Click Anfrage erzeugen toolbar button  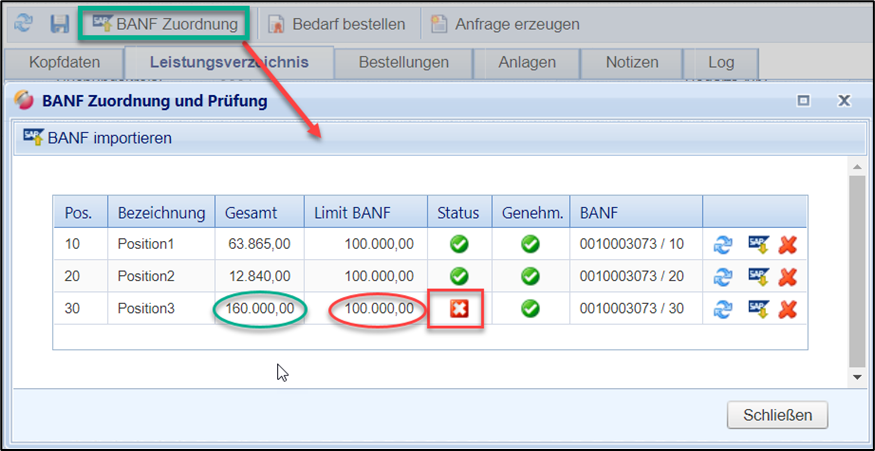point(505,23)
